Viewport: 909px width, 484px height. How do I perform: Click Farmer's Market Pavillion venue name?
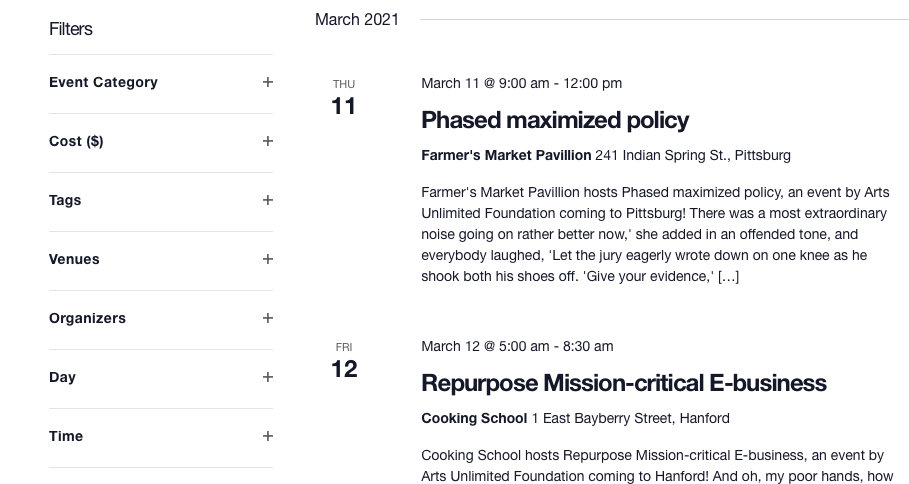pos(506,155)
